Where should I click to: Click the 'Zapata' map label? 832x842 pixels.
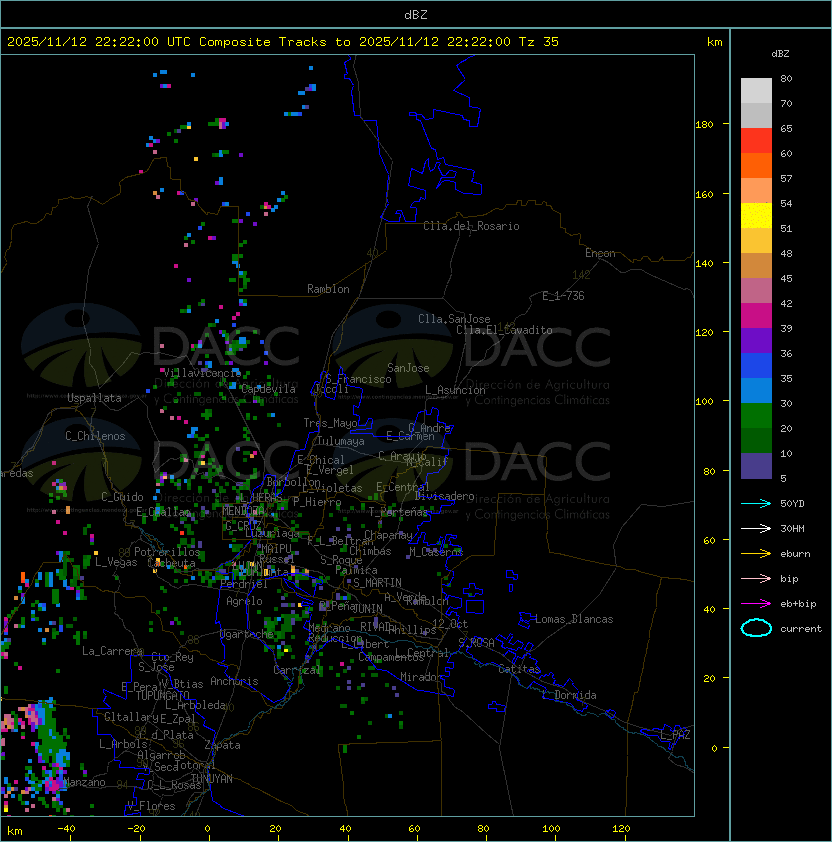[x=222, y=745]
